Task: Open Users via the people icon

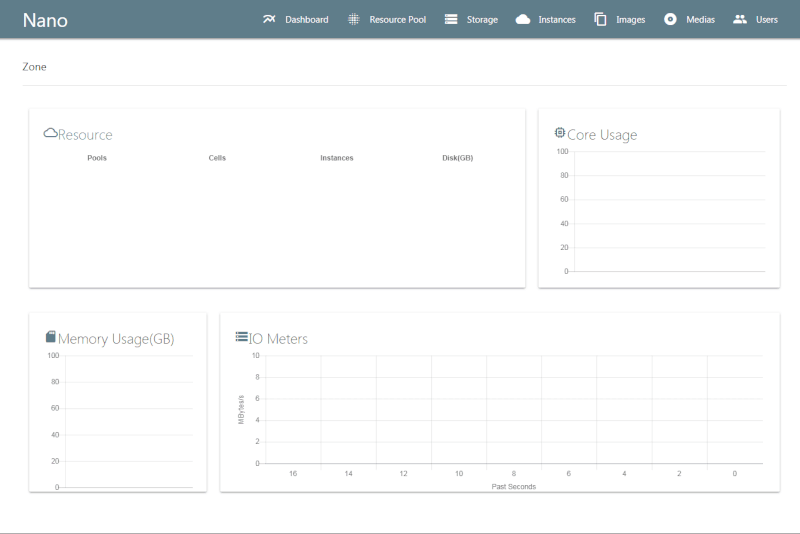Action: point(740,19)
